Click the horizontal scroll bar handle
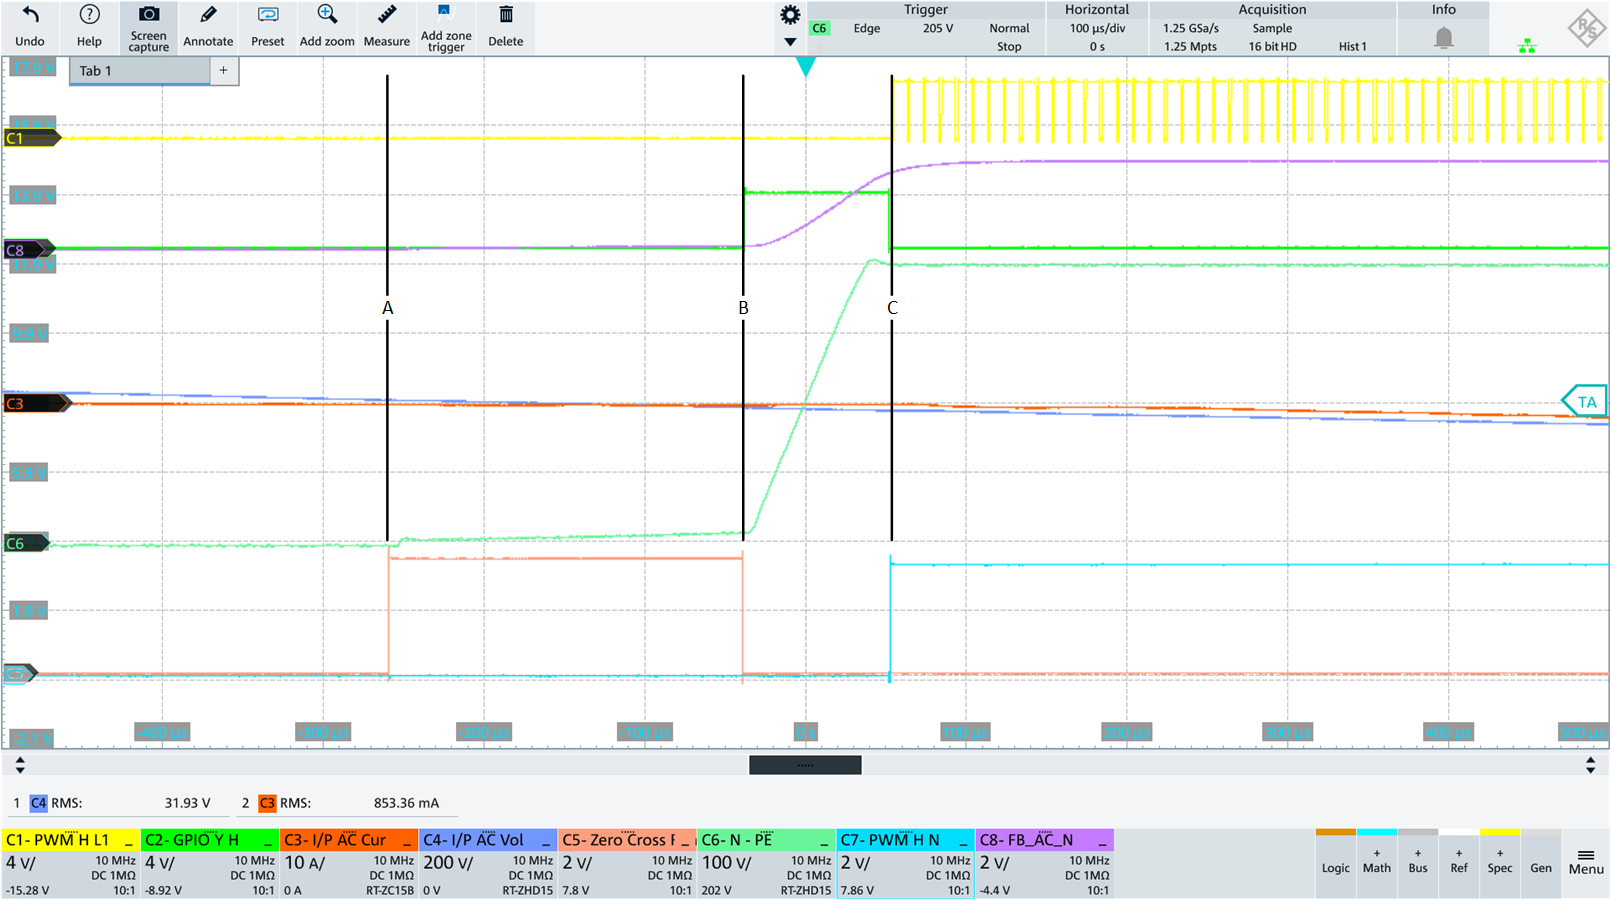Viewport: 1611px width, 900px height. click(x=805, y=765)
